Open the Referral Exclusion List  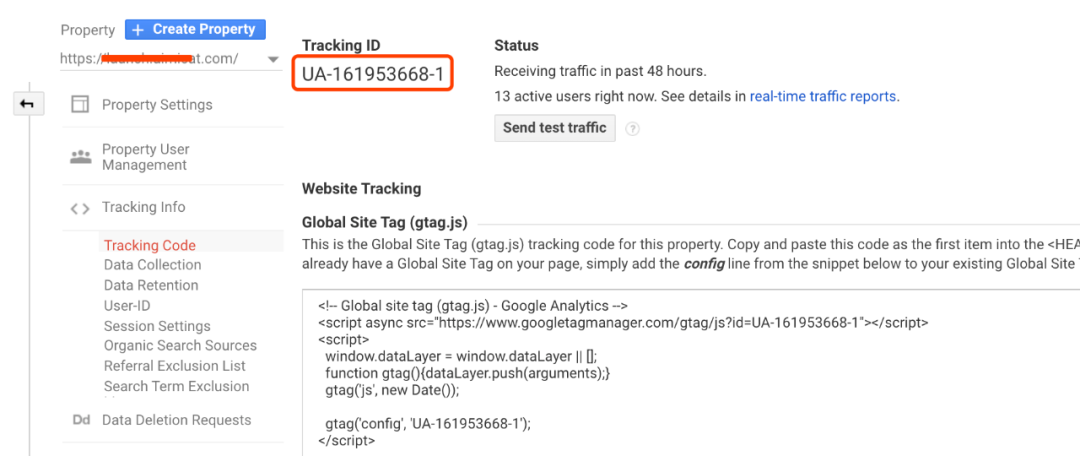[x=174, y=366]
